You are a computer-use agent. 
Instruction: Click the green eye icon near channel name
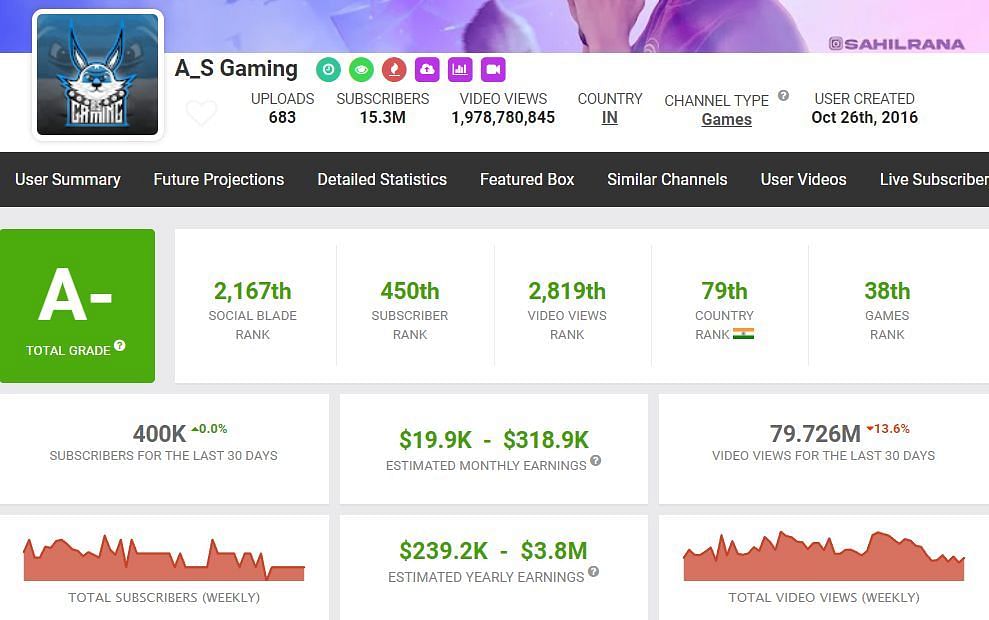point(361,69)
